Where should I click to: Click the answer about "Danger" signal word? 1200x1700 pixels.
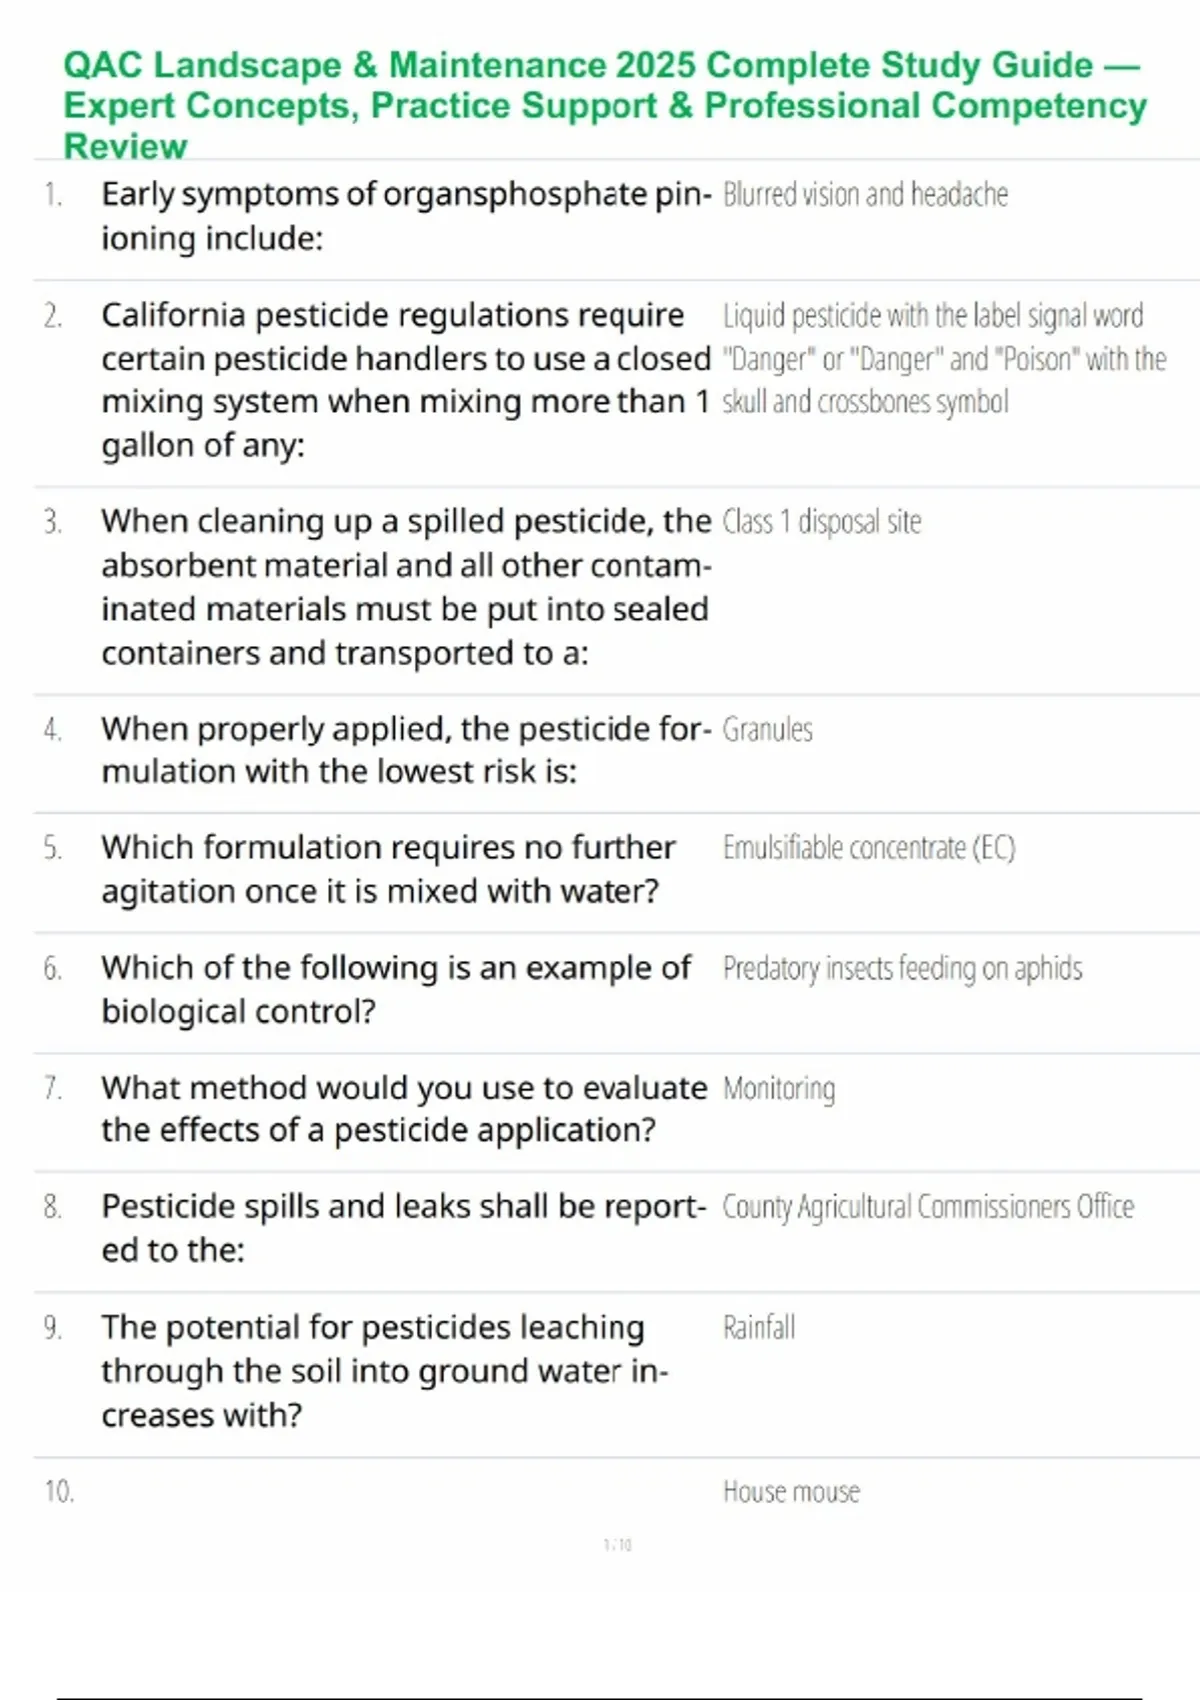tap(943, 359)
